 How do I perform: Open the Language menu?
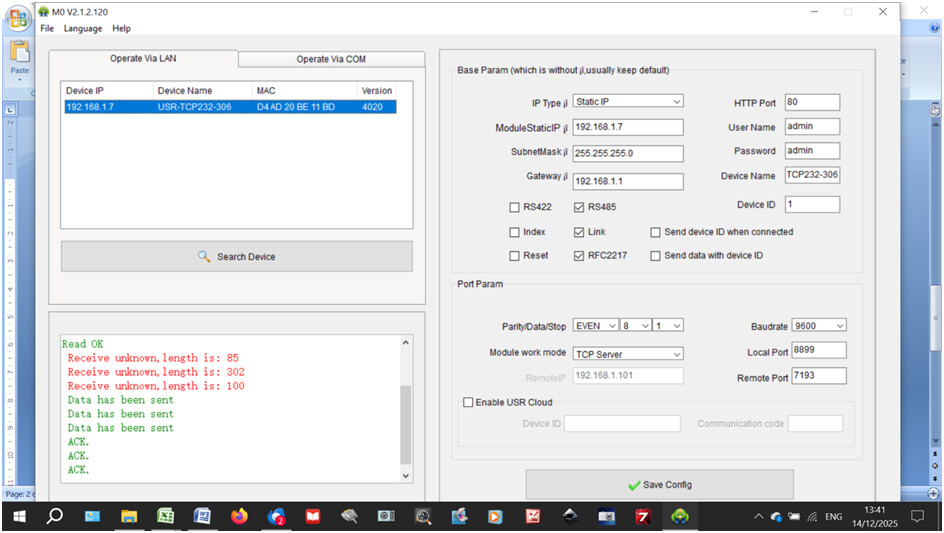pyautogui.click(x=83, y=29)
